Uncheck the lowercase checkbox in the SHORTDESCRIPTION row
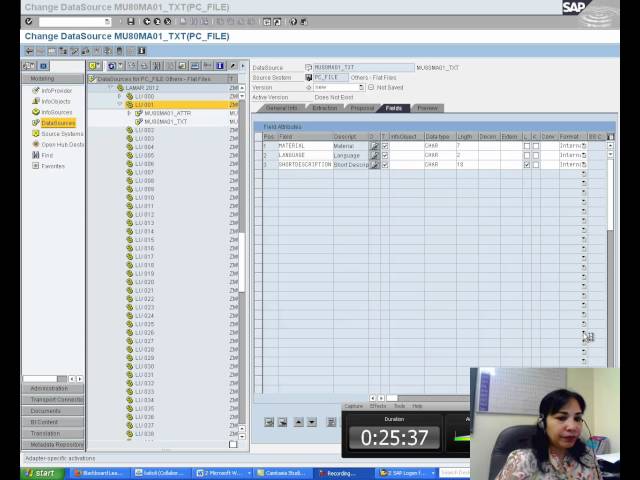The image size is (640, 480). pos(527,164)
